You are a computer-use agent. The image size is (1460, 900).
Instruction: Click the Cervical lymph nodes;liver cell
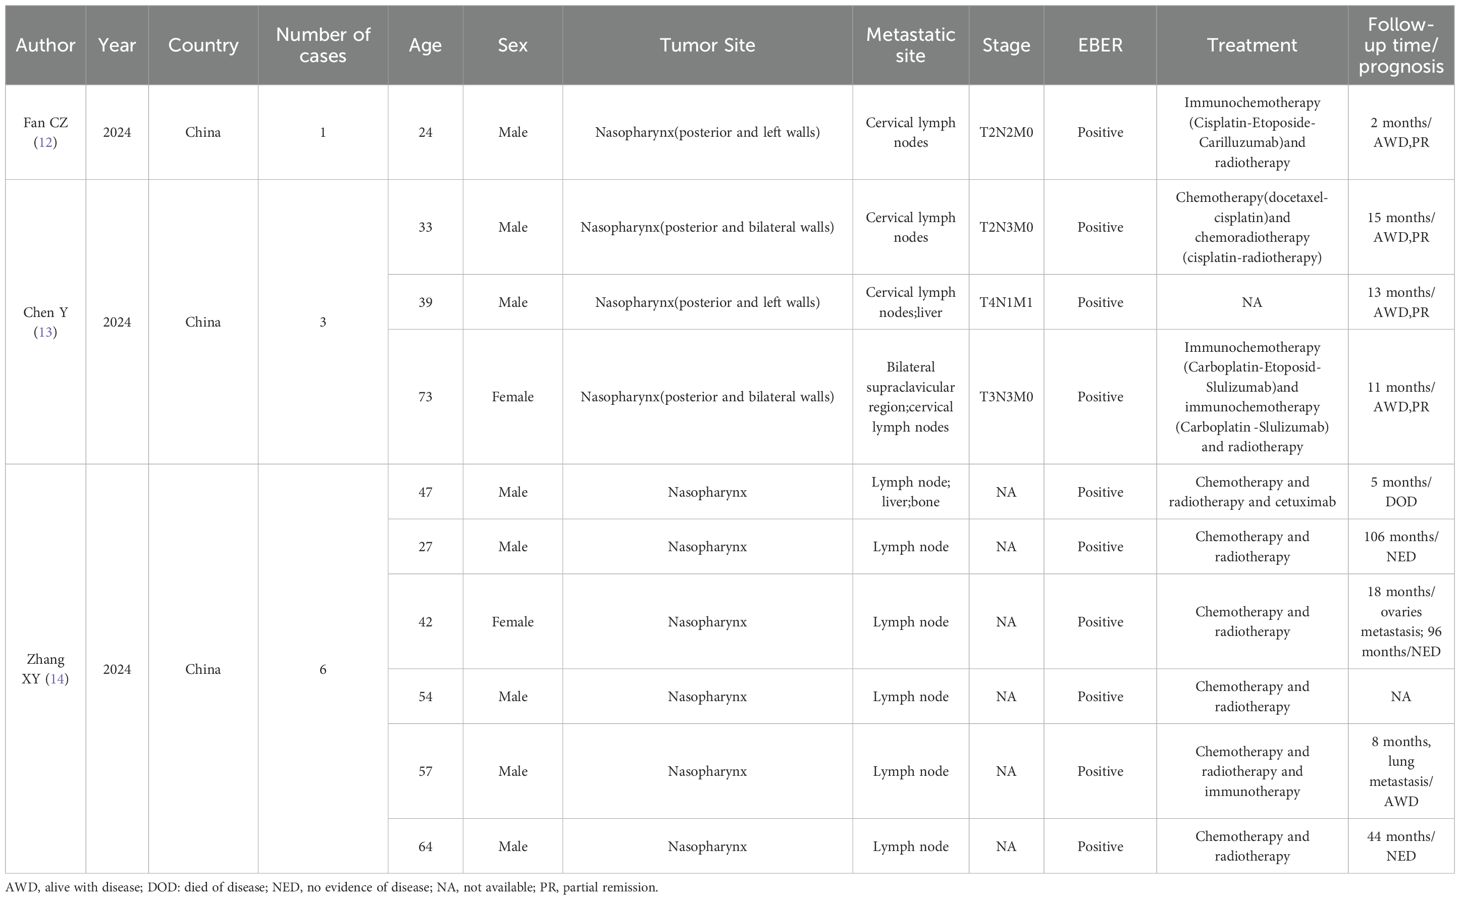click(910, 302)
